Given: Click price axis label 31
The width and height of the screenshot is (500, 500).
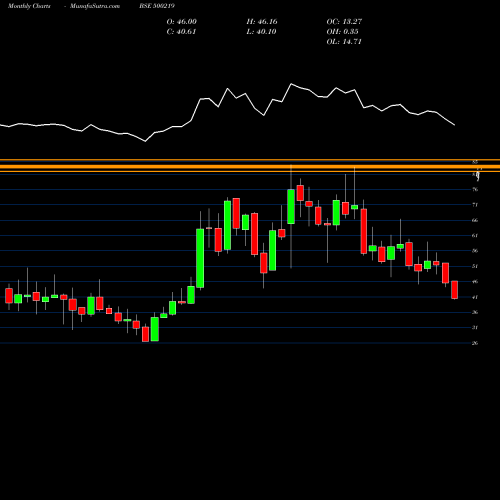Looking at the screenshot, I should 475,328.
